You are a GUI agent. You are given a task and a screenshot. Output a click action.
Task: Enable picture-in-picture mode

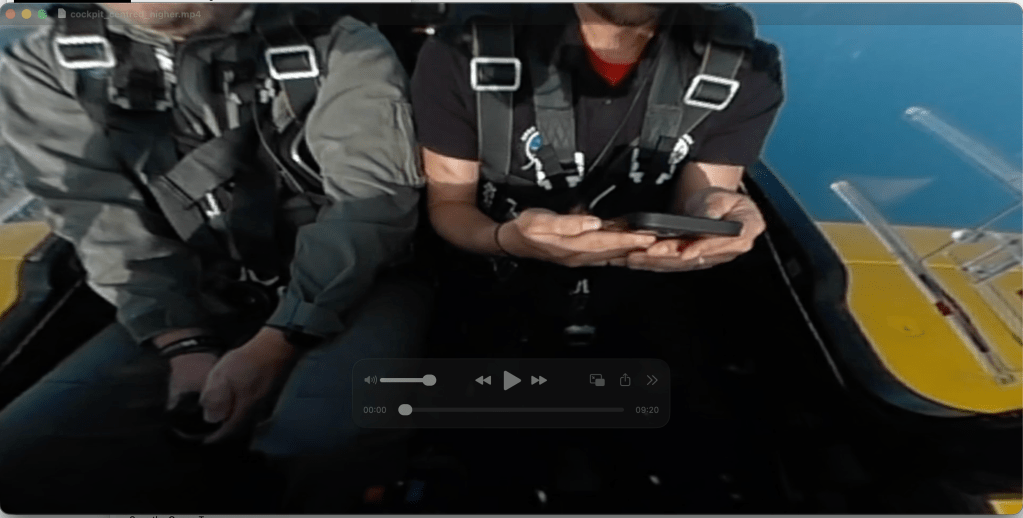(x=597, y=380)
